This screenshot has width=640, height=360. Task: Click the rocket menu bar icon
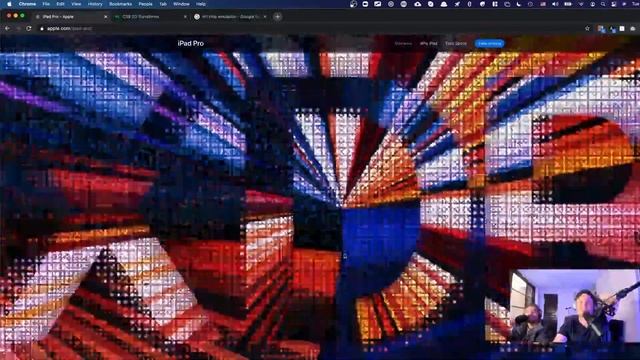tap(457, 4)
